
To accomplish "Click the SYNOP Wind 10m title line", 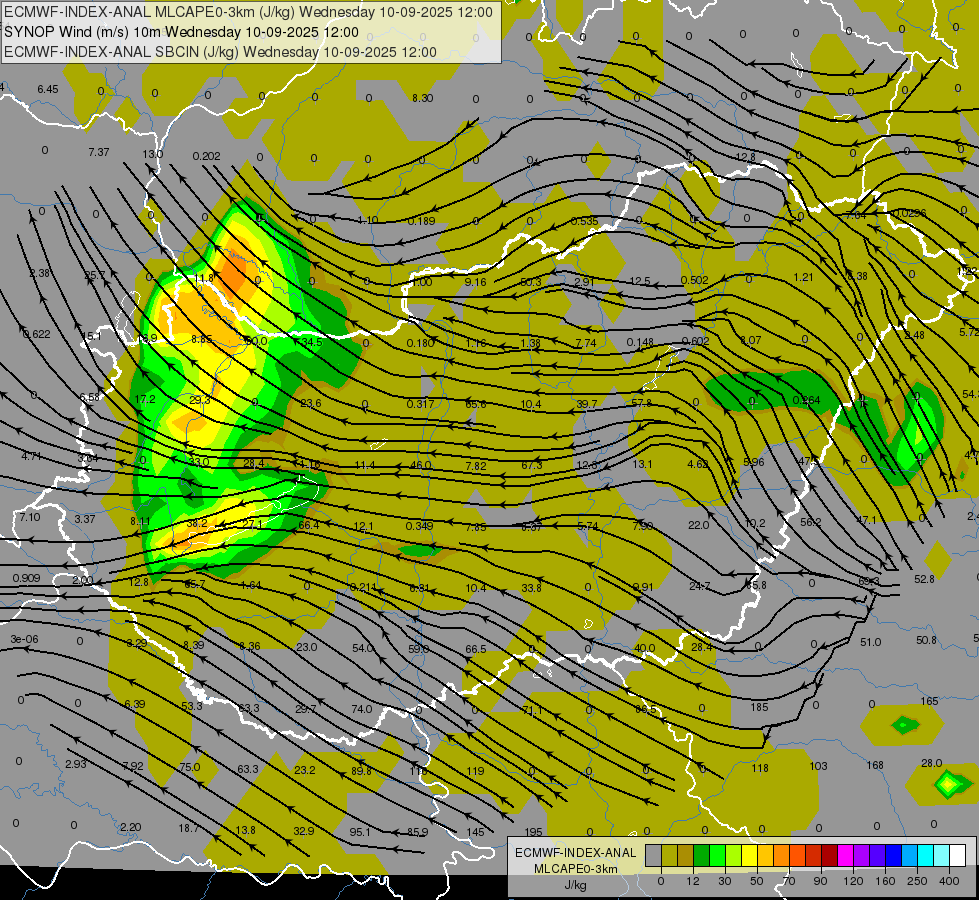I will pyautogui.click(x=182, y=32).
